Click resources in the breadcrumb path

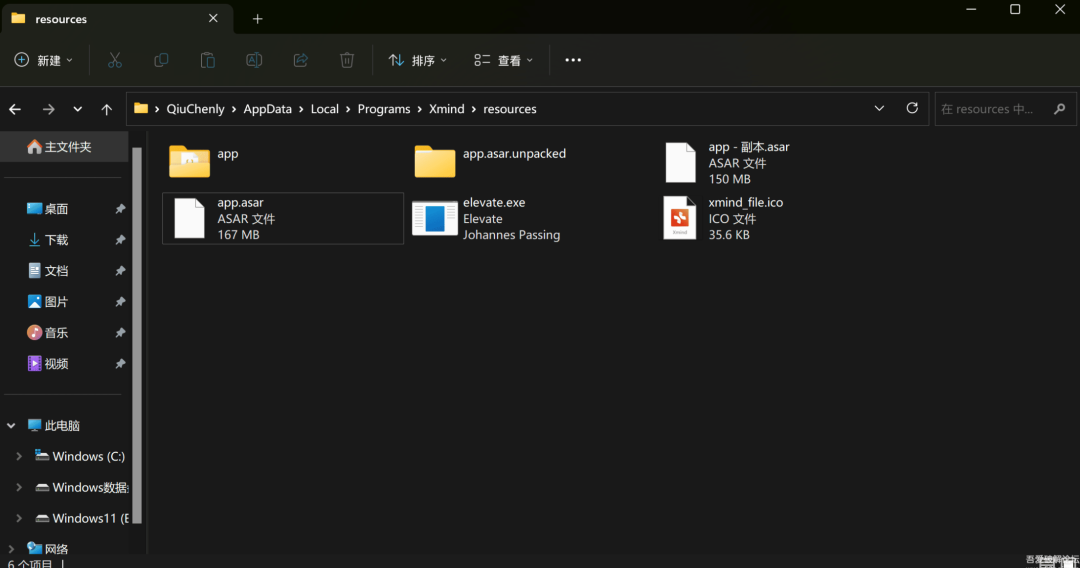510,109
